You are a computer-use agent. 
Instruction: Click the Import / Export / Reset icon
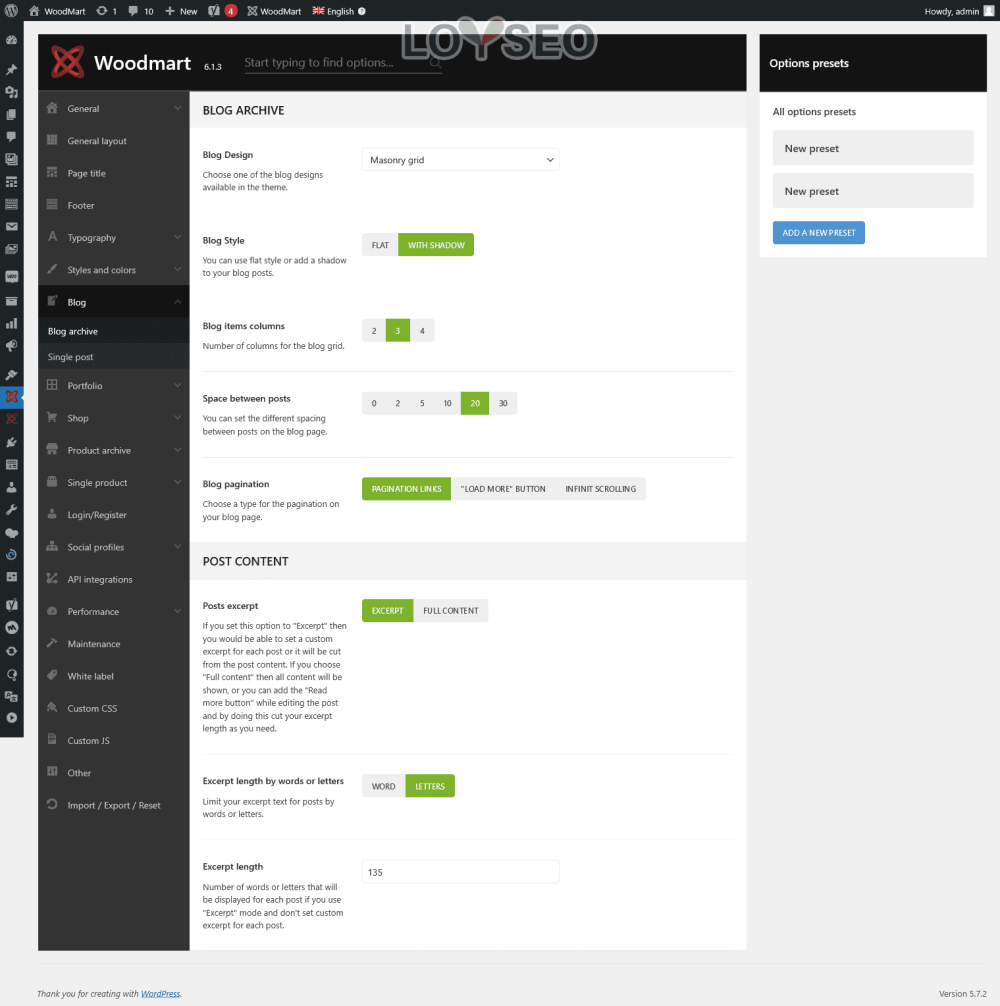click(x=53, y=804)
